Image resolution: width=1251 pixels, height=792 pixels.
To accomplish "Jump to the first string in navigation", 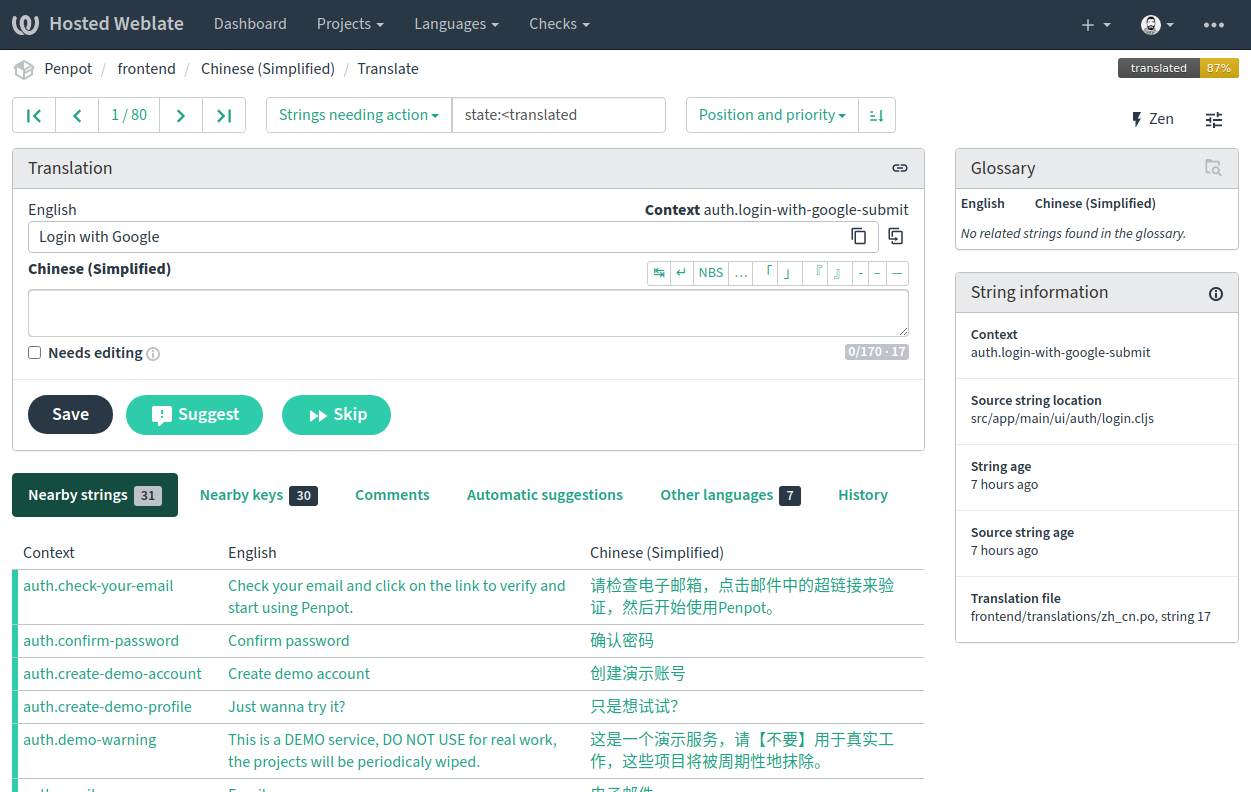I will coord(34,115).
